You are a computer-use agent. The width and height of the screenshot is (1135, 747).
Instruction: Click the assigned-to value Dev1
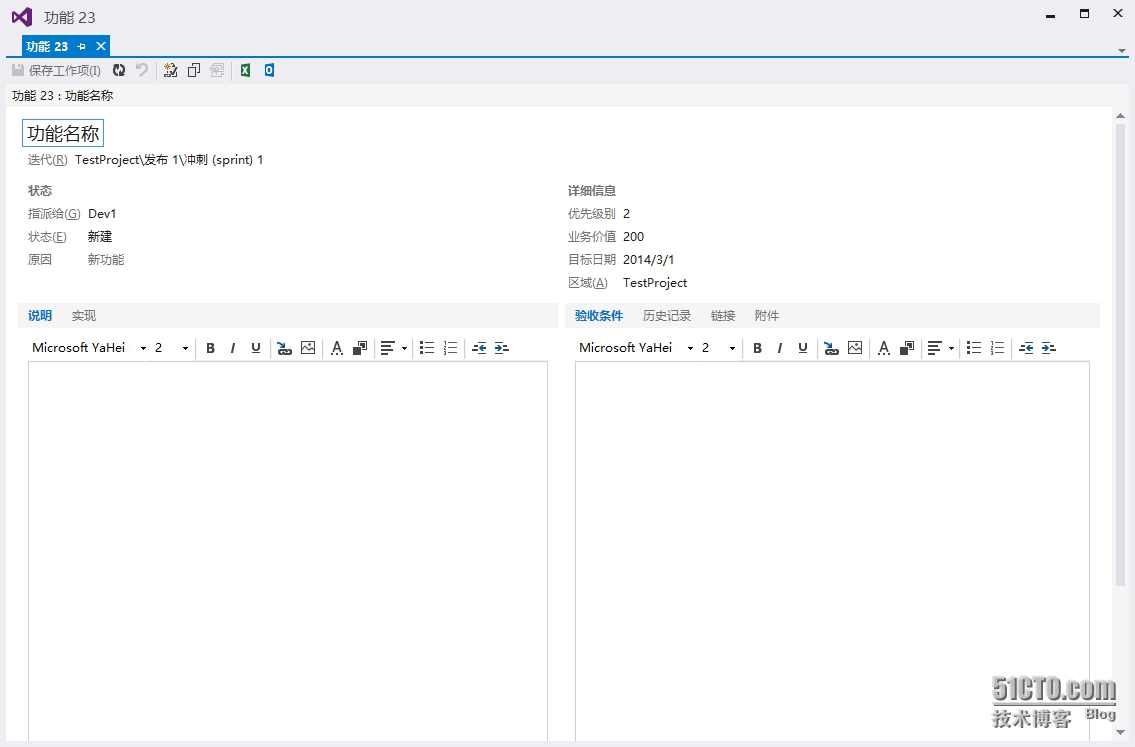[102, 214]
